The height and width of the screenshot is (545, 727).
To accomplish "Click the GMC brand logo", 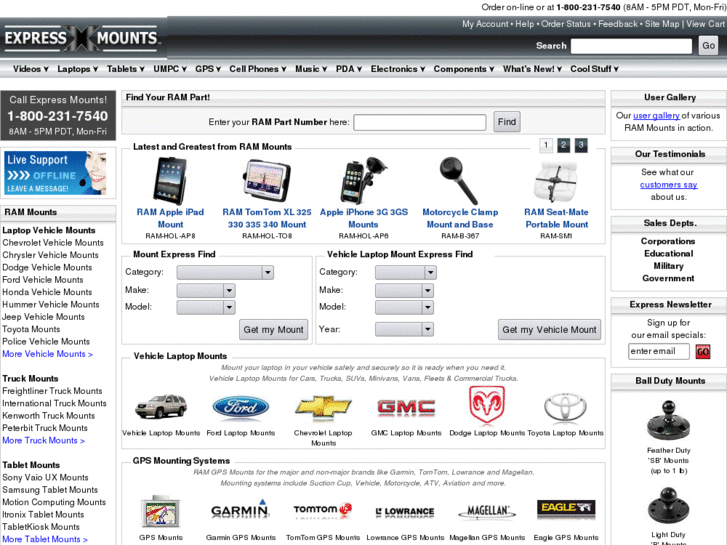I will [405, 407].
